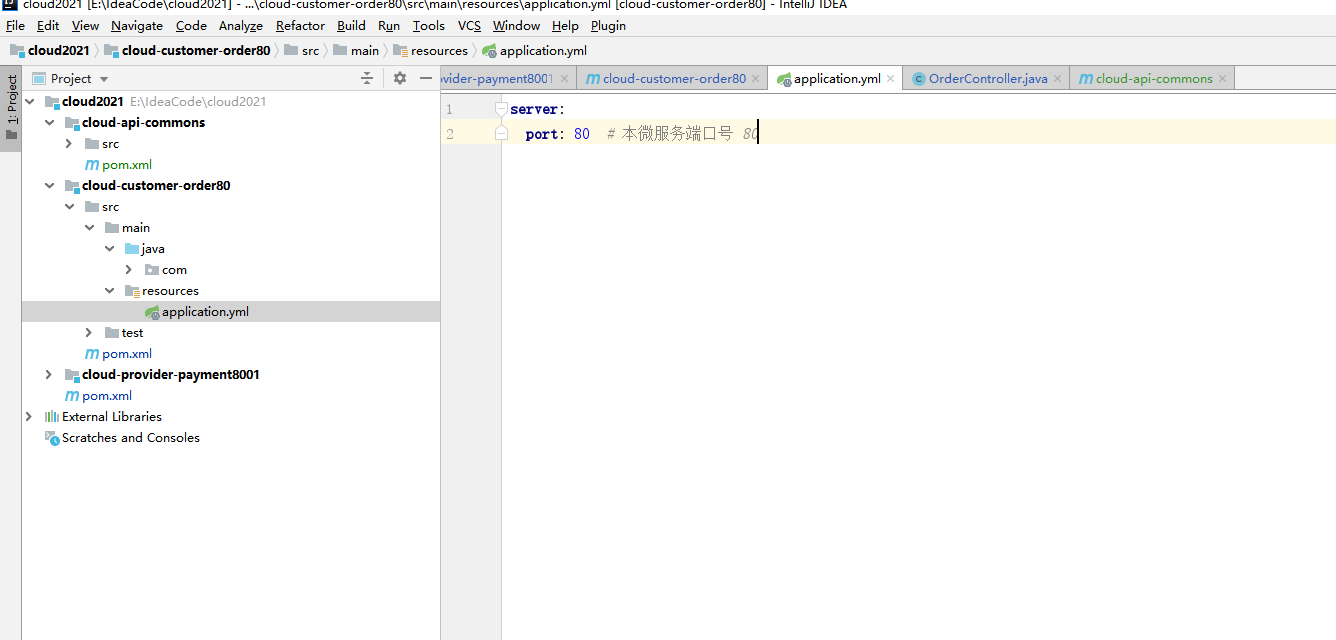Close the cloud-customer-order80 editor tab
Image resolution: width=1336 pixels, height=640 pixels.
755,78
